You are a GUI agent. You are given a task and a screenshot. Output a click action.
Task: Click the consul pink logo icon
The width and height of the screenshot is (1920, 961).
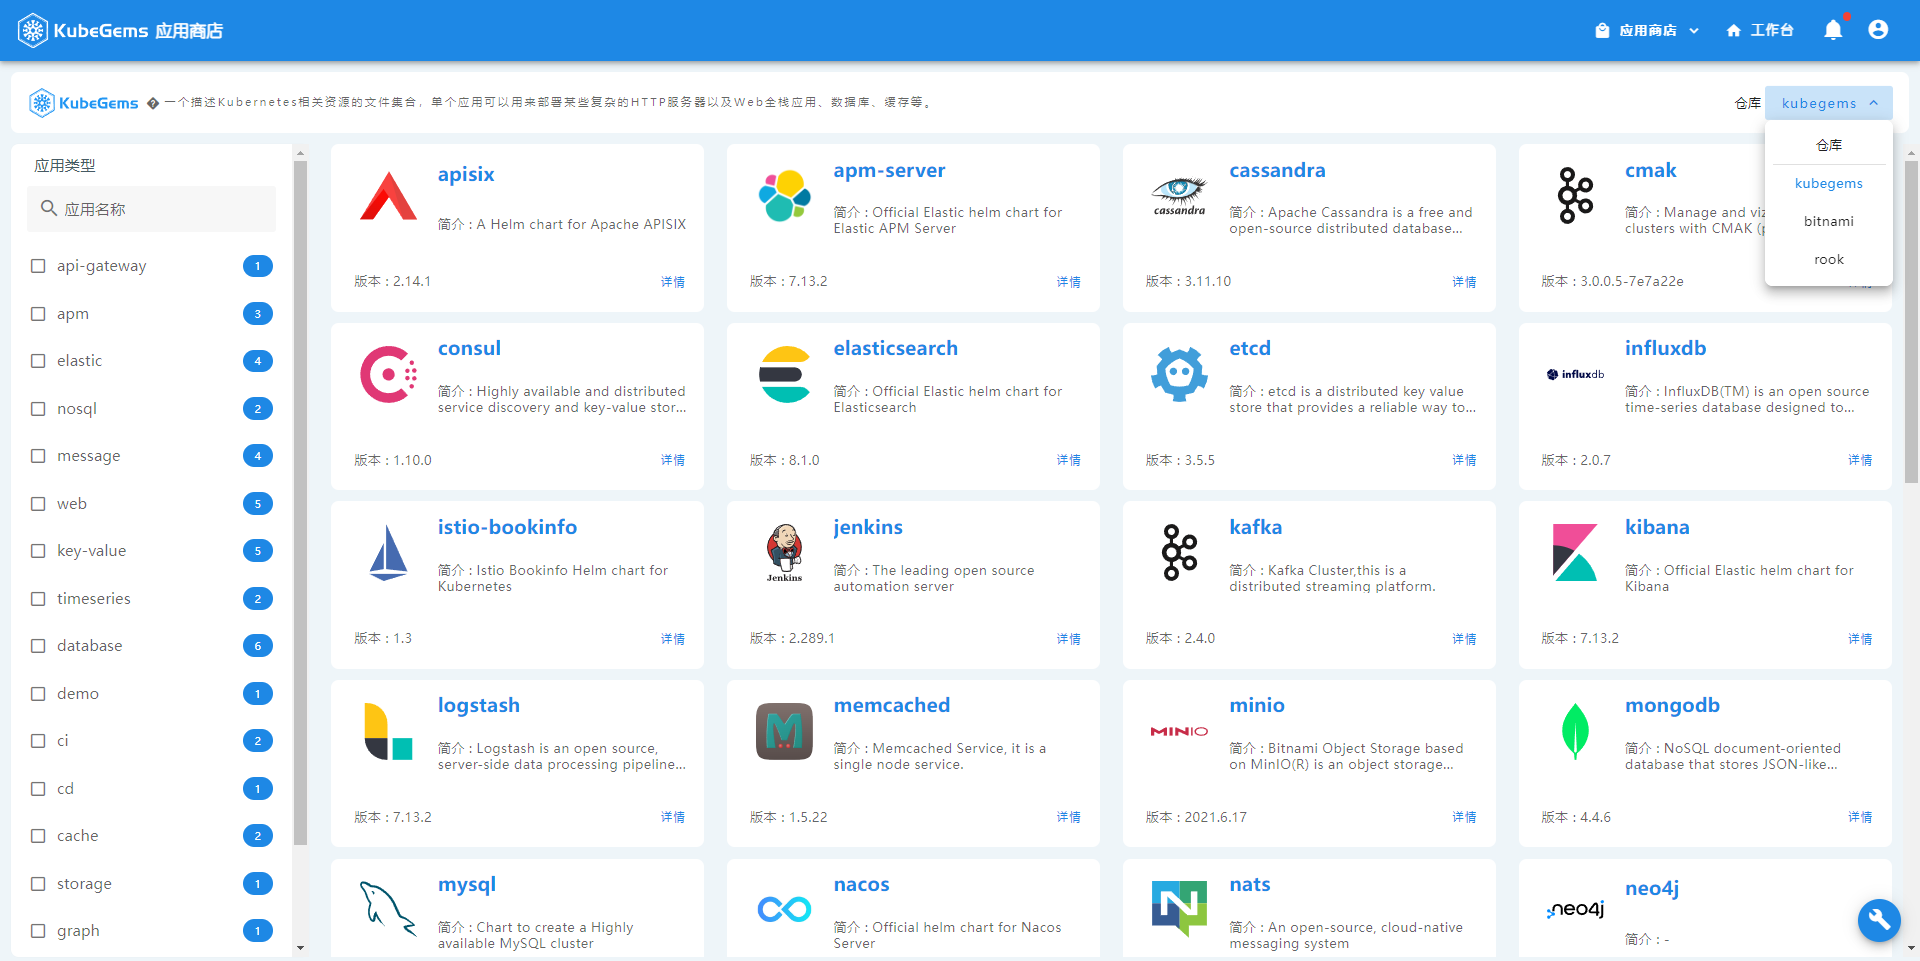coord(388,374)
